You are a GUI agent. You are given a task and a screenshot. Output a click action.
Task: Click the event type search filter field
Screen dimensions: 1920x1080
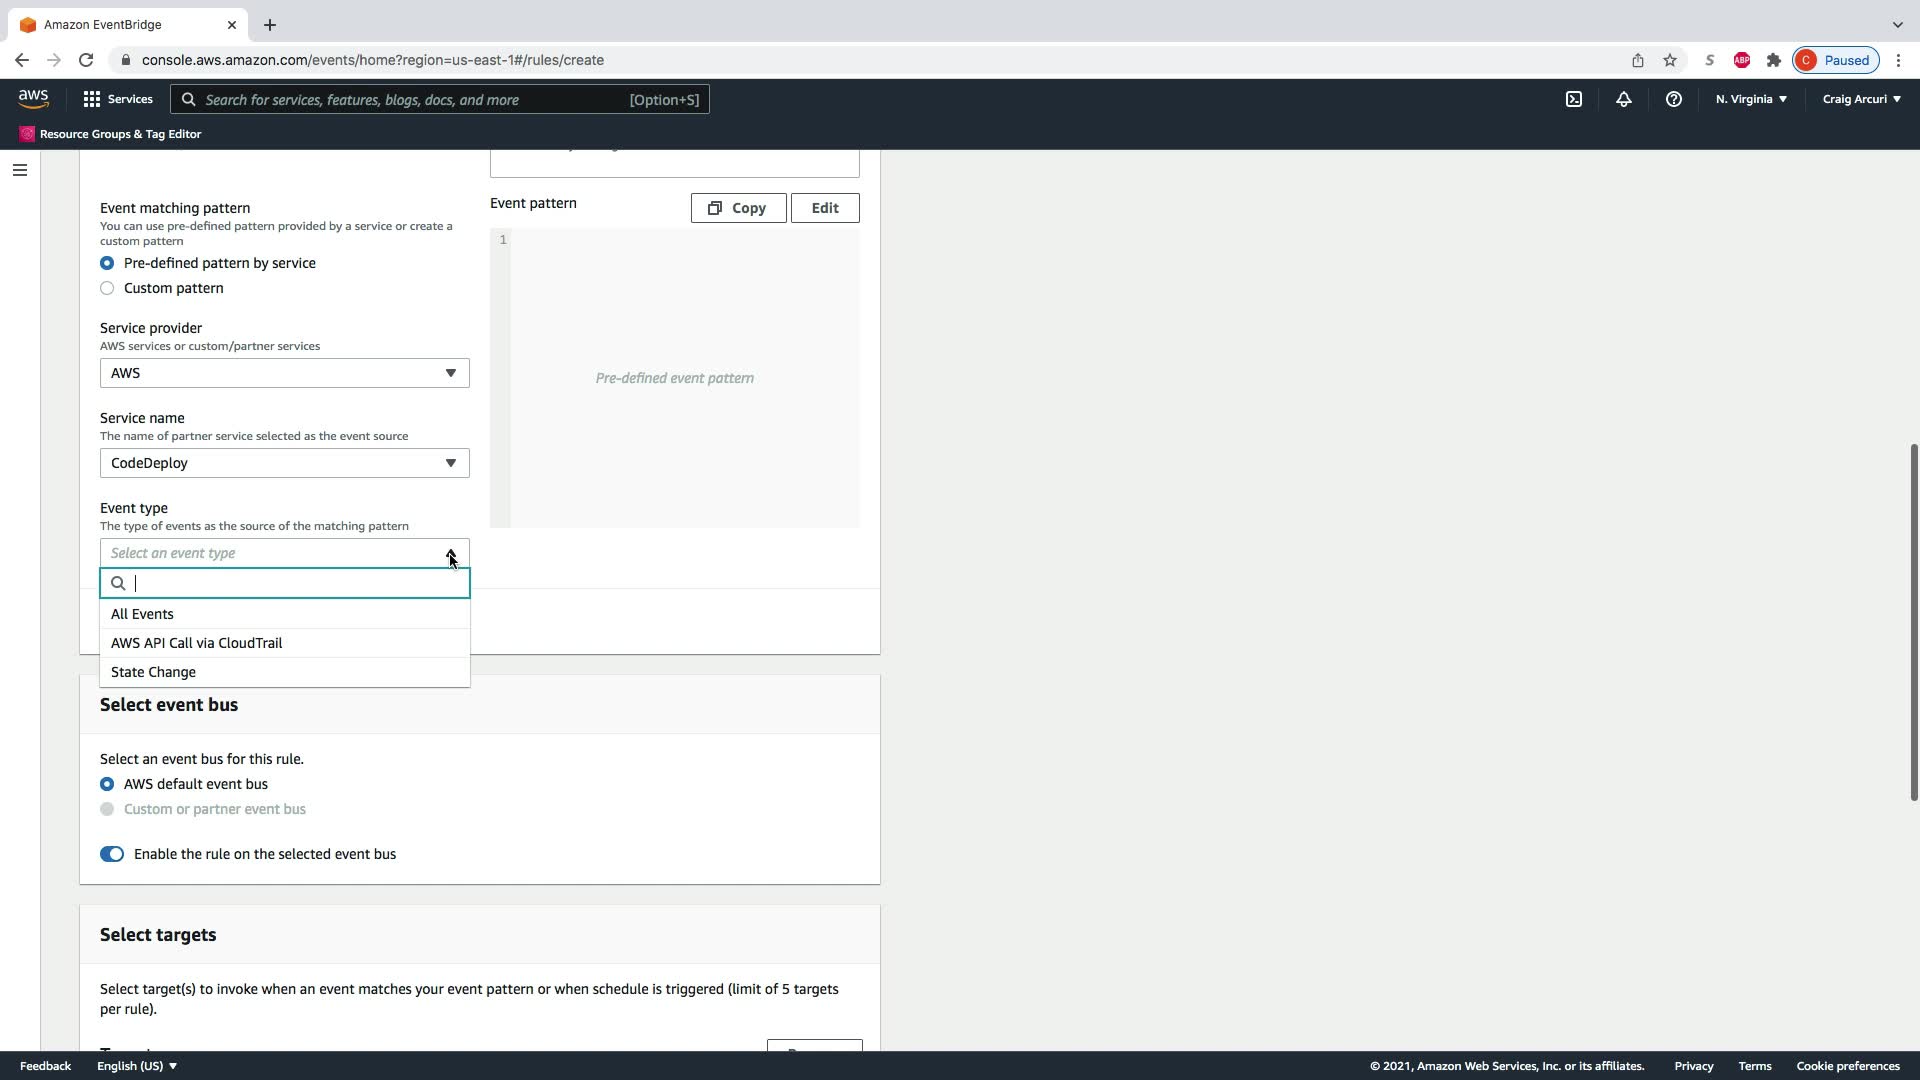295,583
